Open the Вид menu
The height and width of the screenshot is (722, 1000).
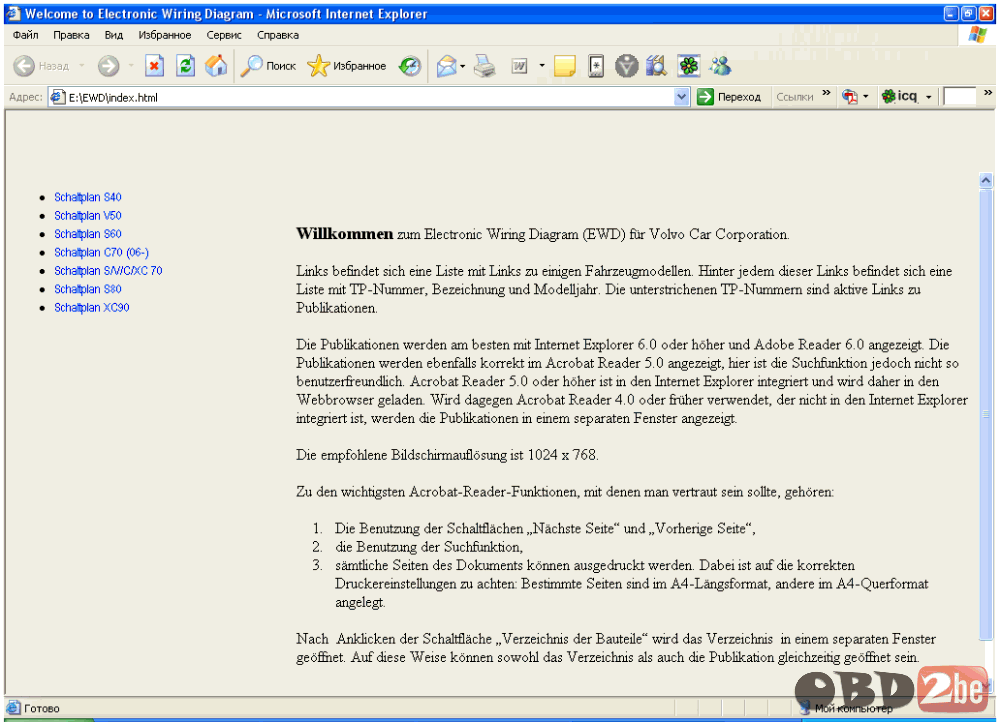pos(114,35)
